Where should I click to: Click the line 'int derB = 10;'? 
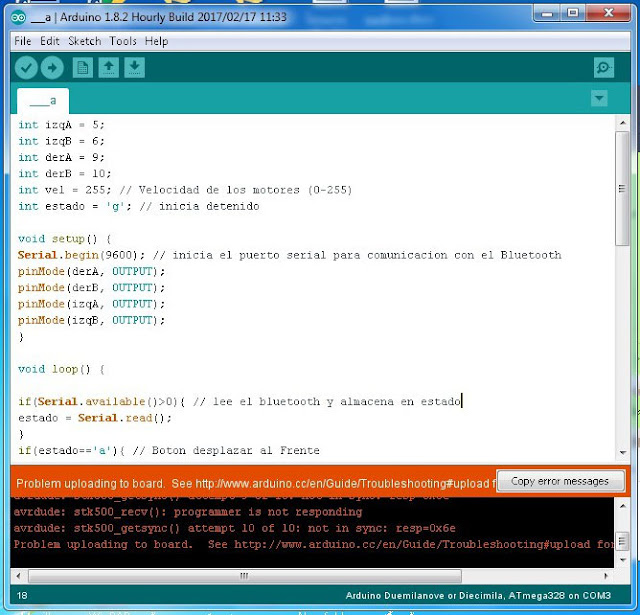pyautogui.click(x=64, y=174)
